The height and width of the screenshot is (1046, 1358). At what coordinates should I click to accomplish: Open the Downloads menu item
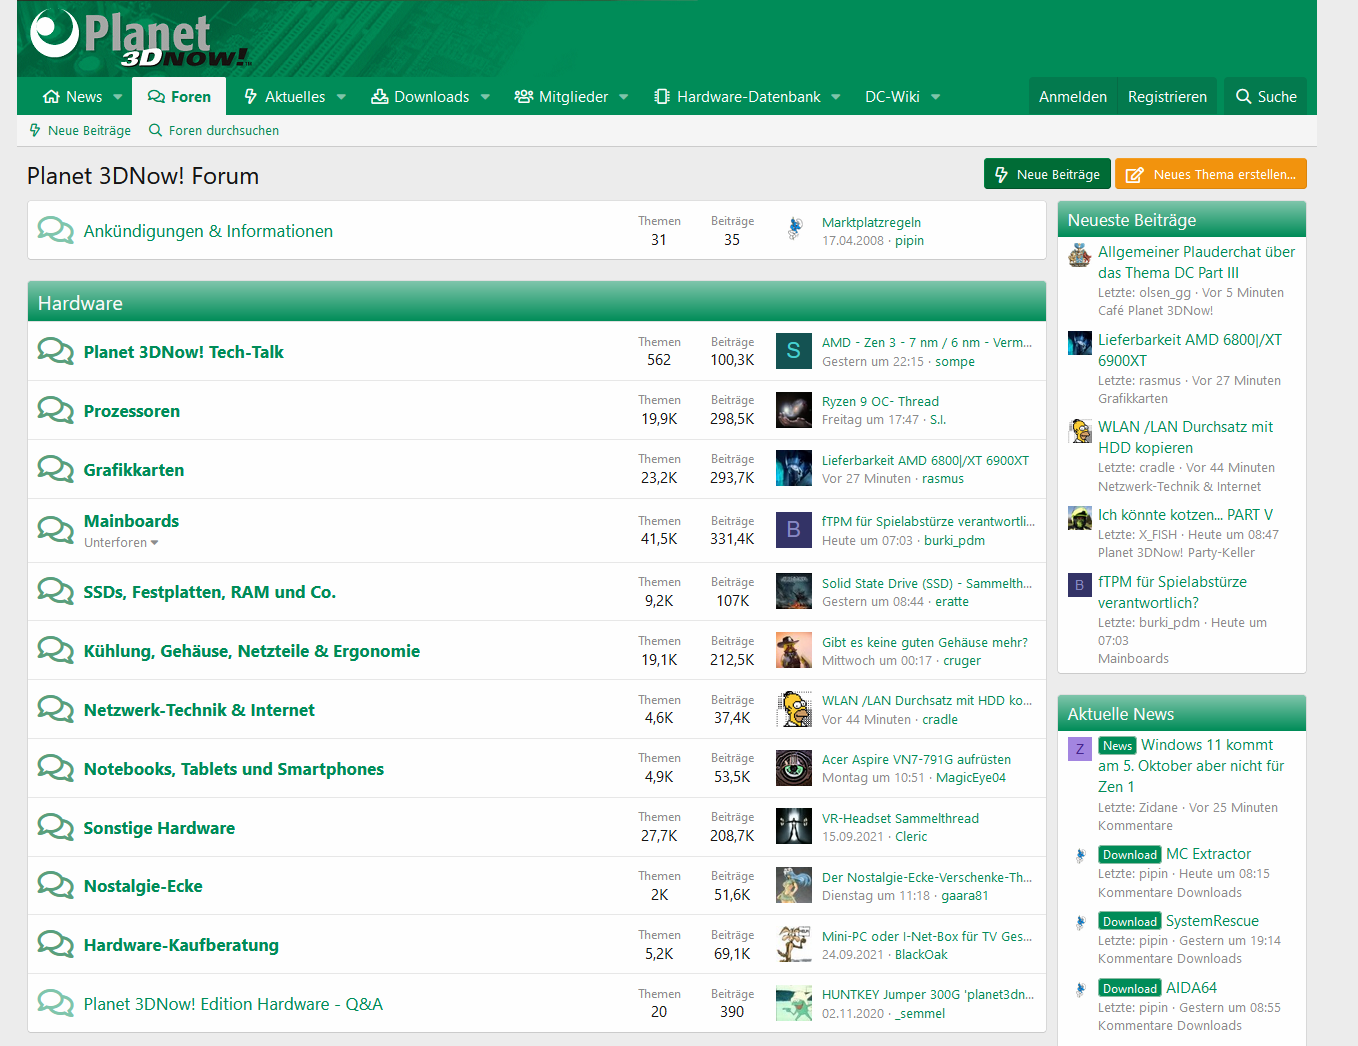click(420, 97)
